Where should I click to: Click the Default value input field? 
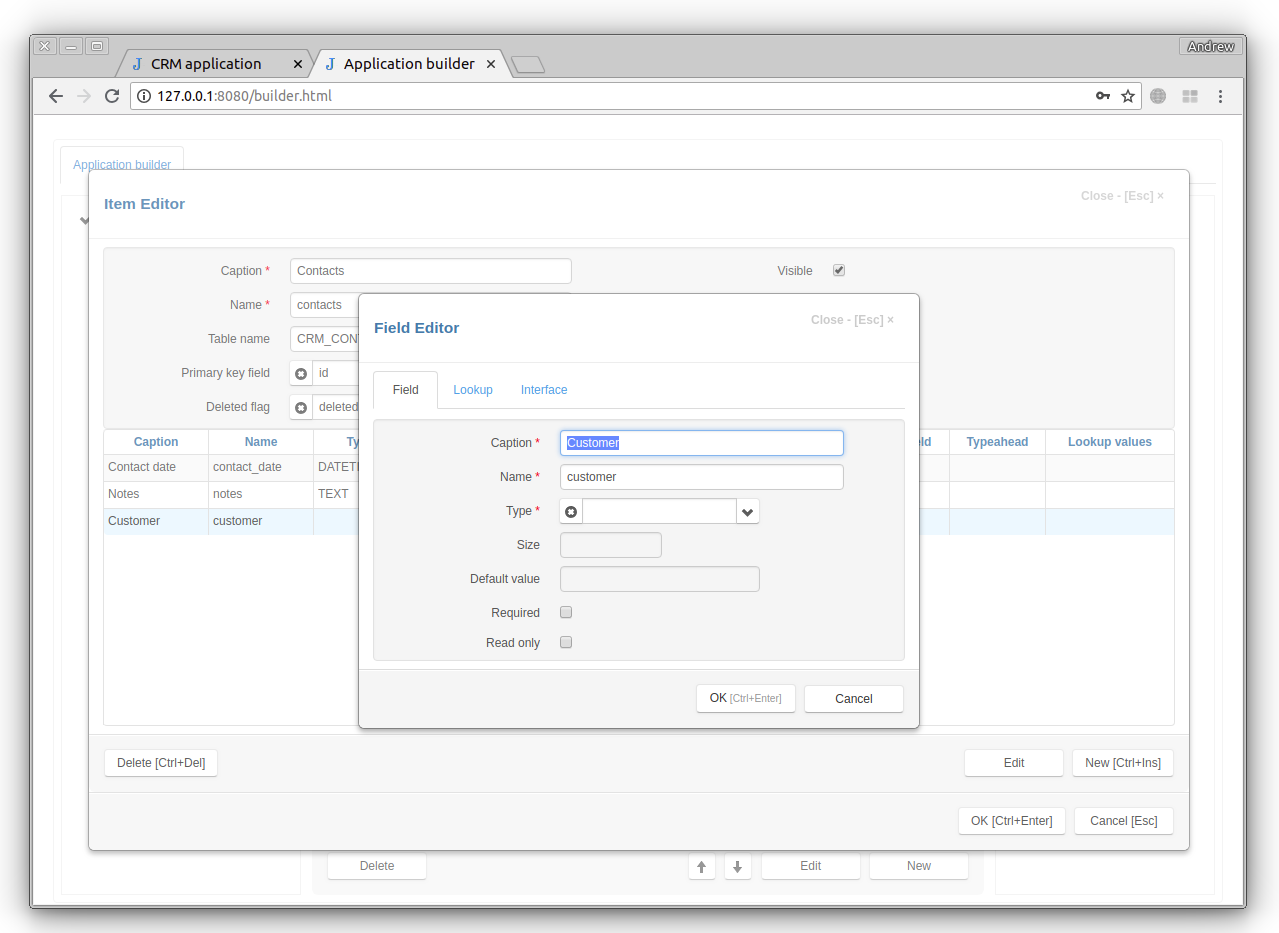pyautogui.click(x=660, y=579)
